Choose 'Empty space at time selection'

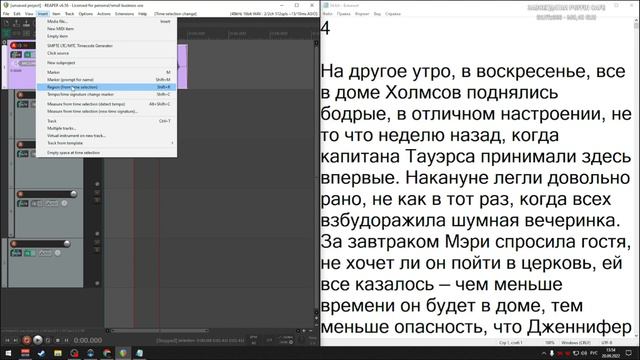tap(107, 153)
